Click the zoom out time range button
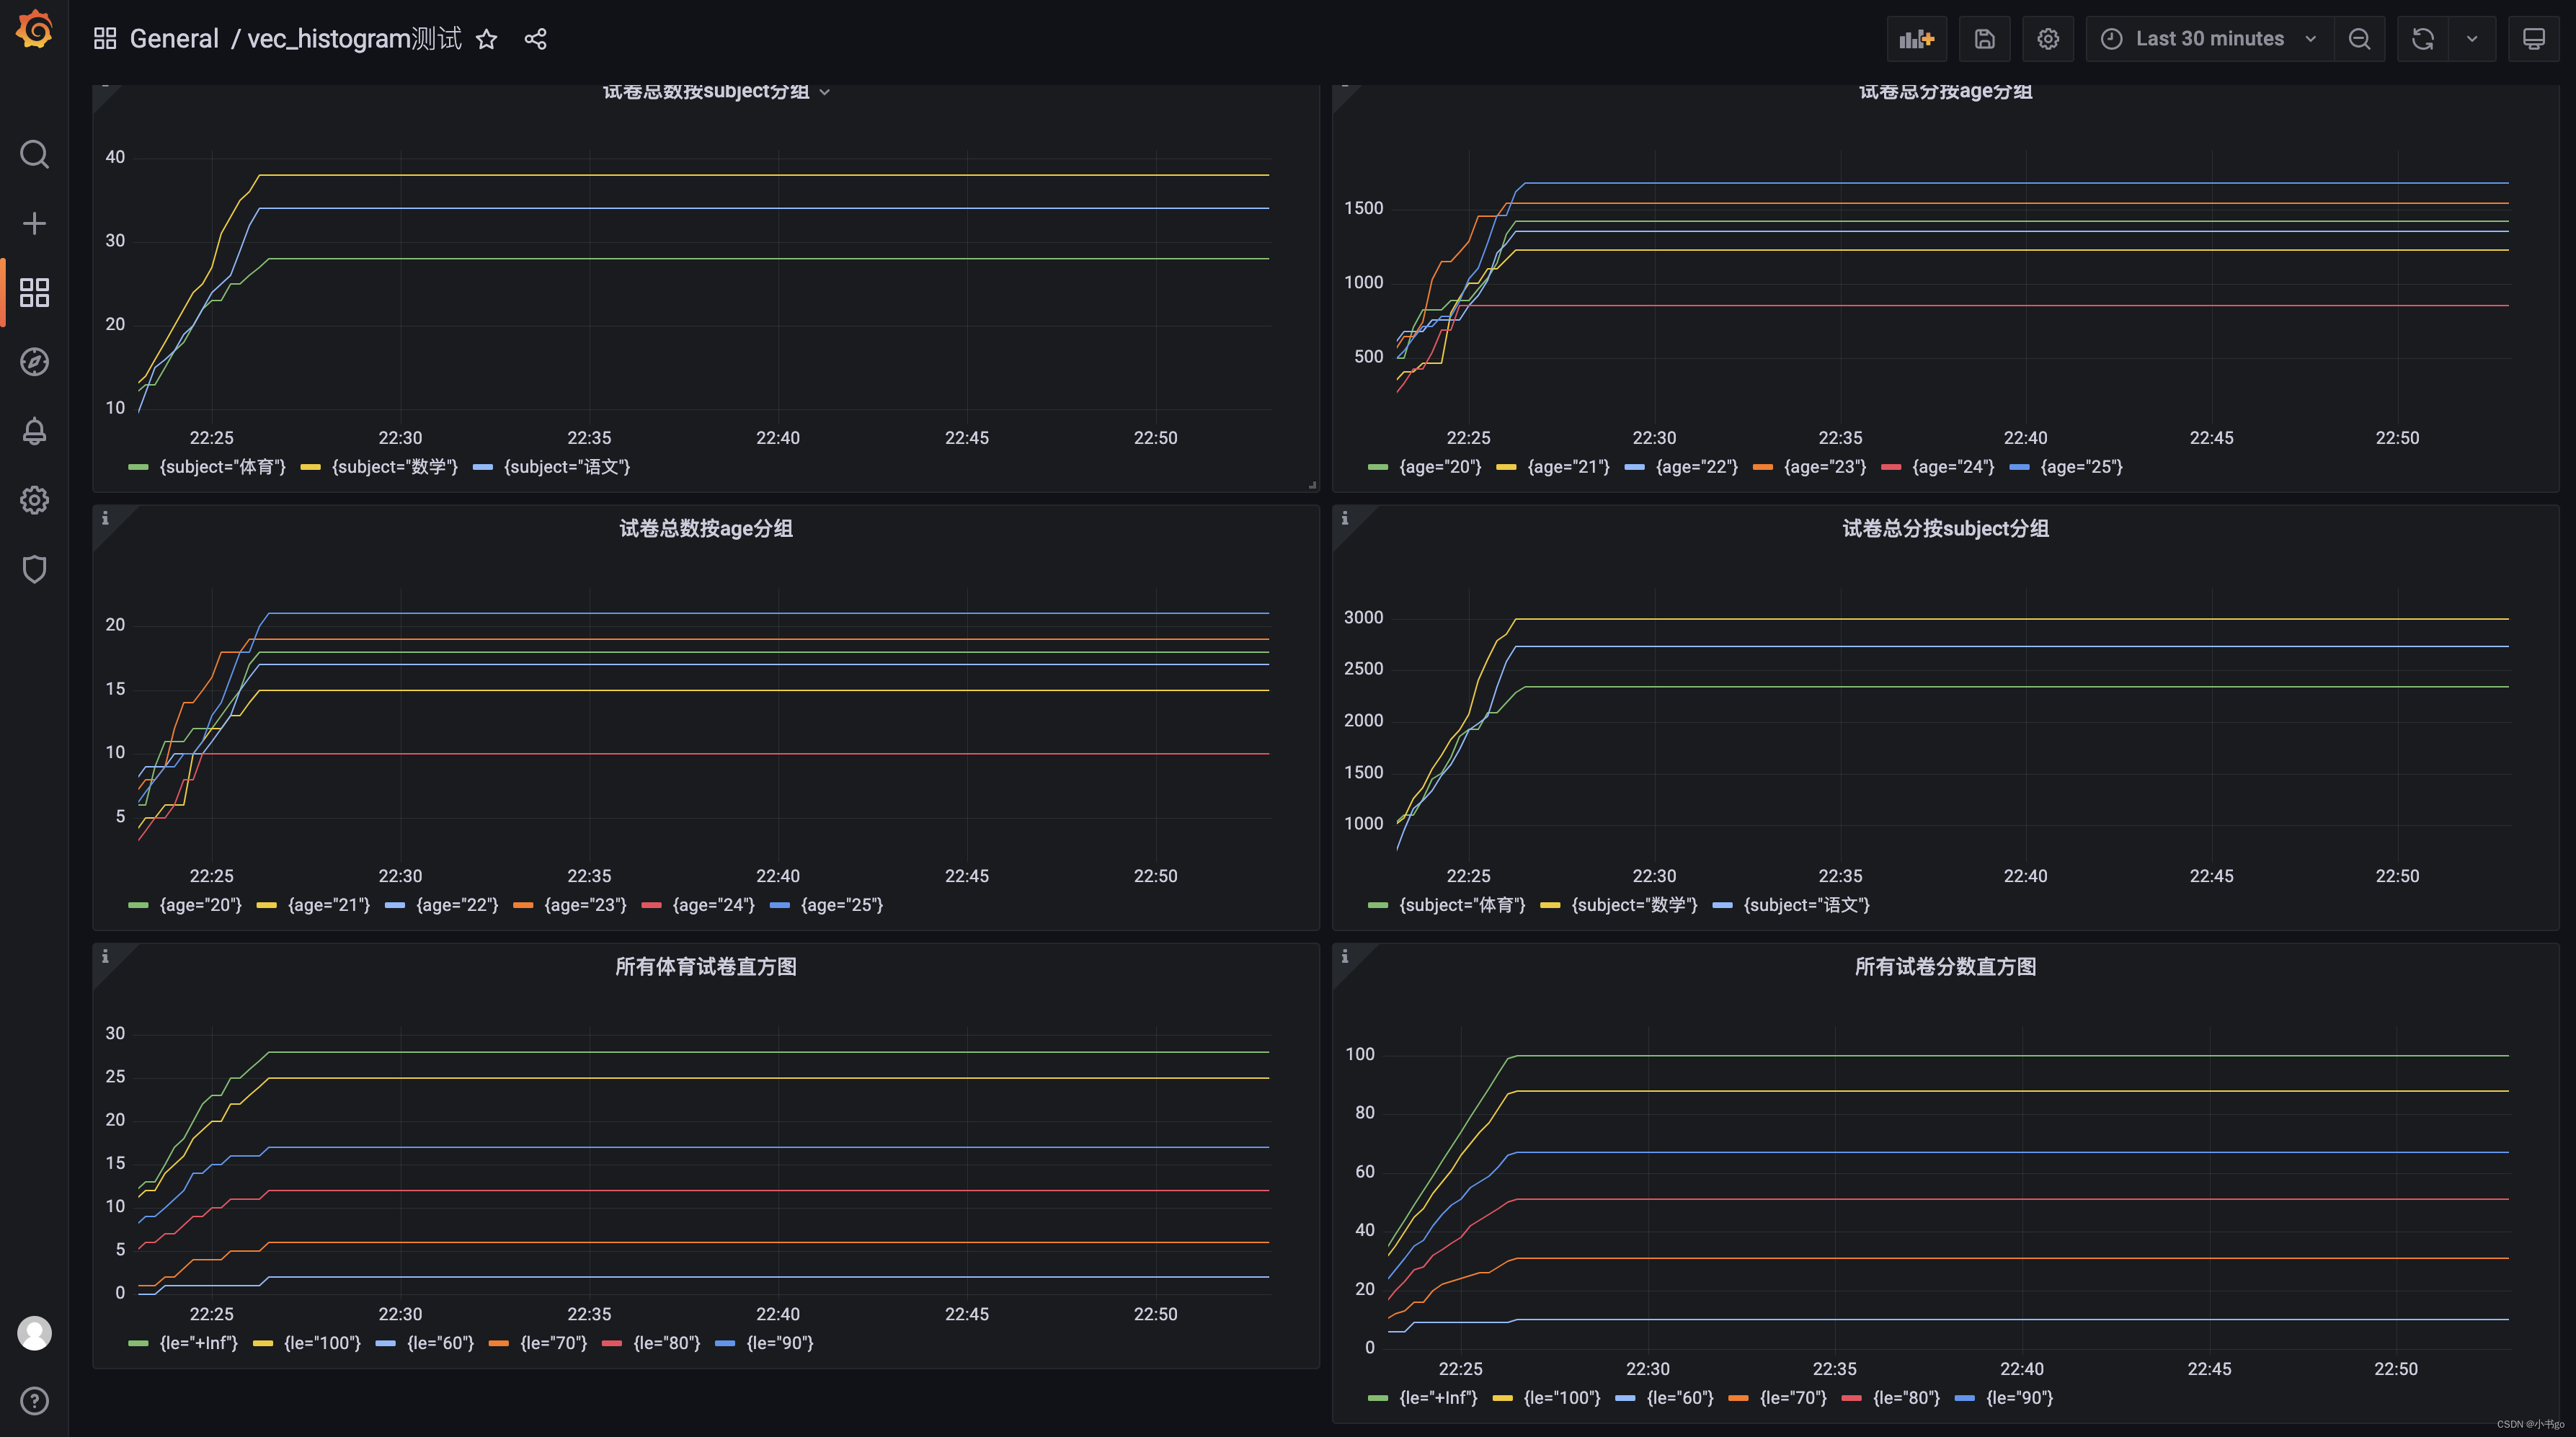The height and width of the screenshot is (1437, 2576). [2359, 39]
